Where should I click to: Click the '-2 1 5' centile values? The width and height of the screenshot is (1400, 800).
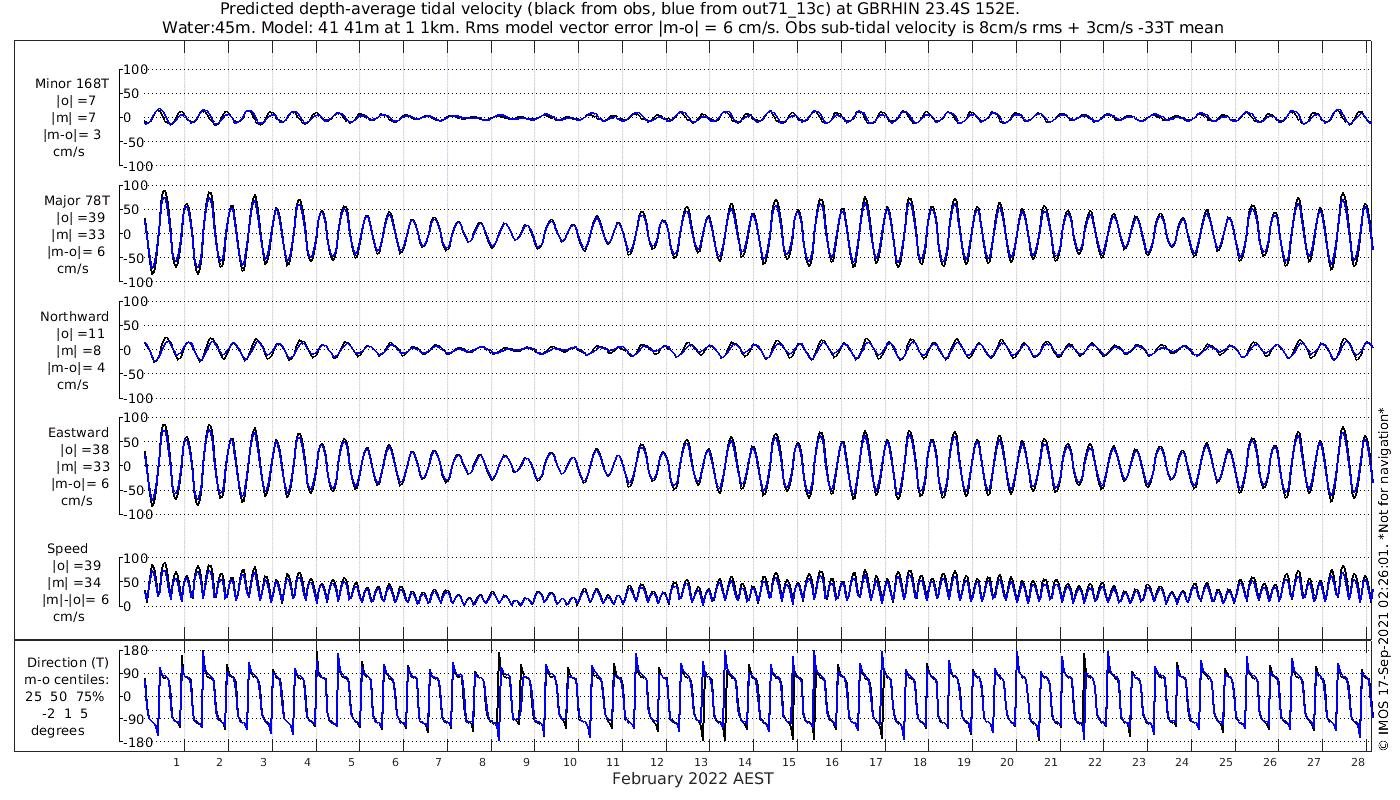tap(66, 713)
